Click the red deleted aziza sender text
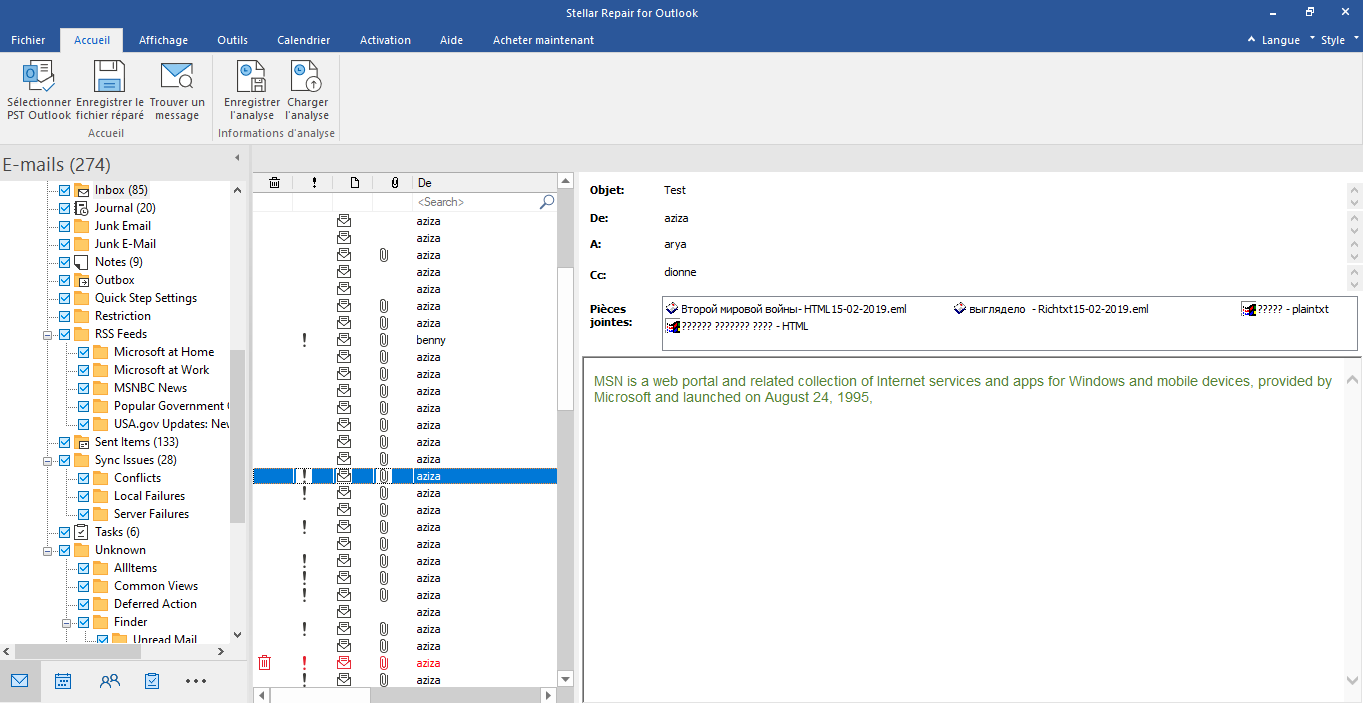The width and height of the screenshot is (1363, 703). pos(429,663)
